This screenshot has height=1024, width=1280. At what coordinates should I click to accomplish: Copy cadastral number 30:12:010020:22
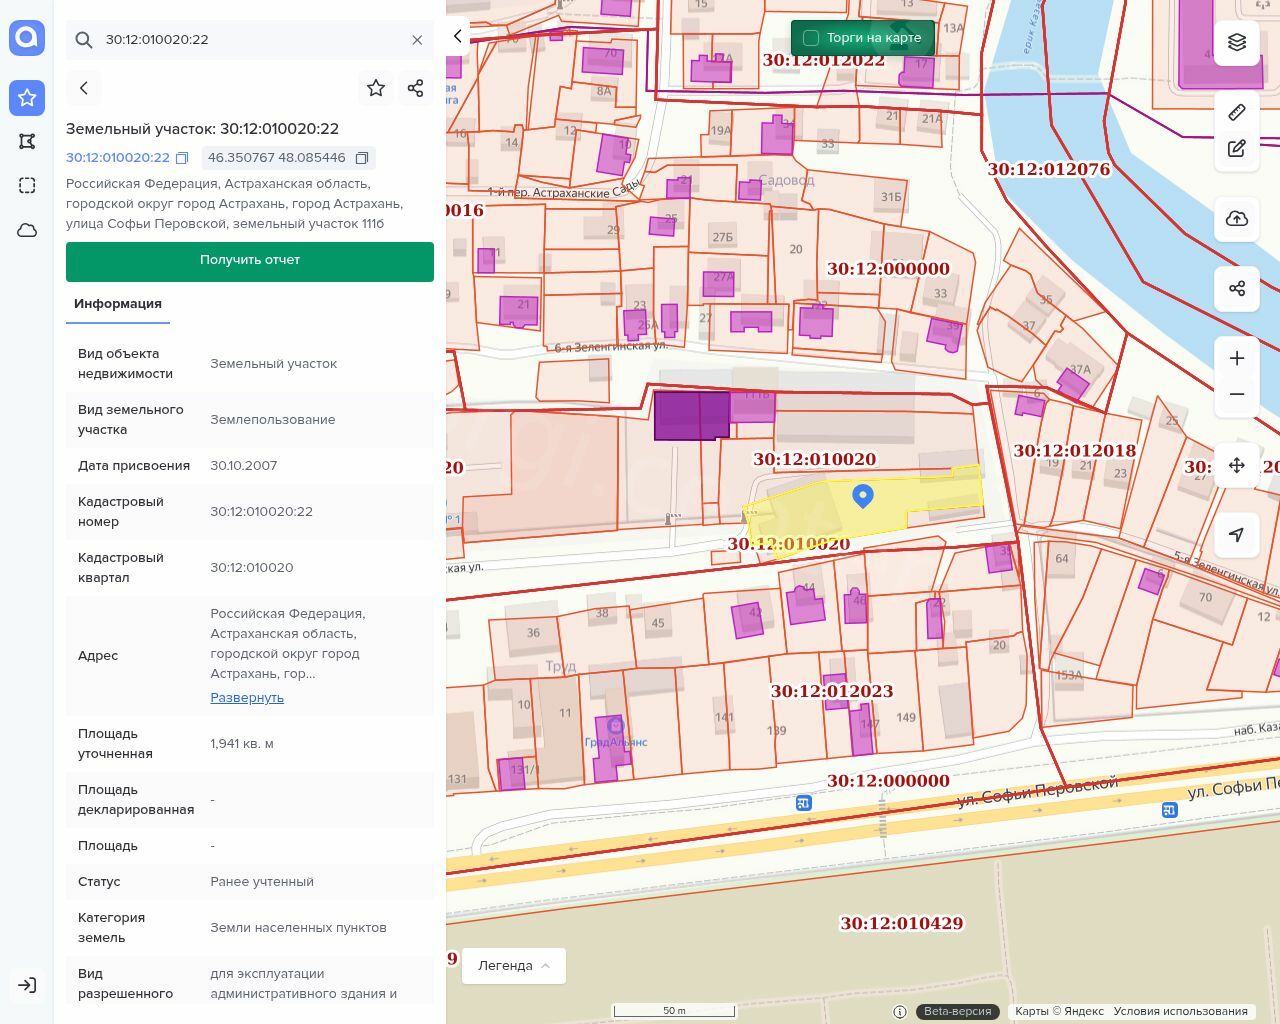(x=182, y=158)
